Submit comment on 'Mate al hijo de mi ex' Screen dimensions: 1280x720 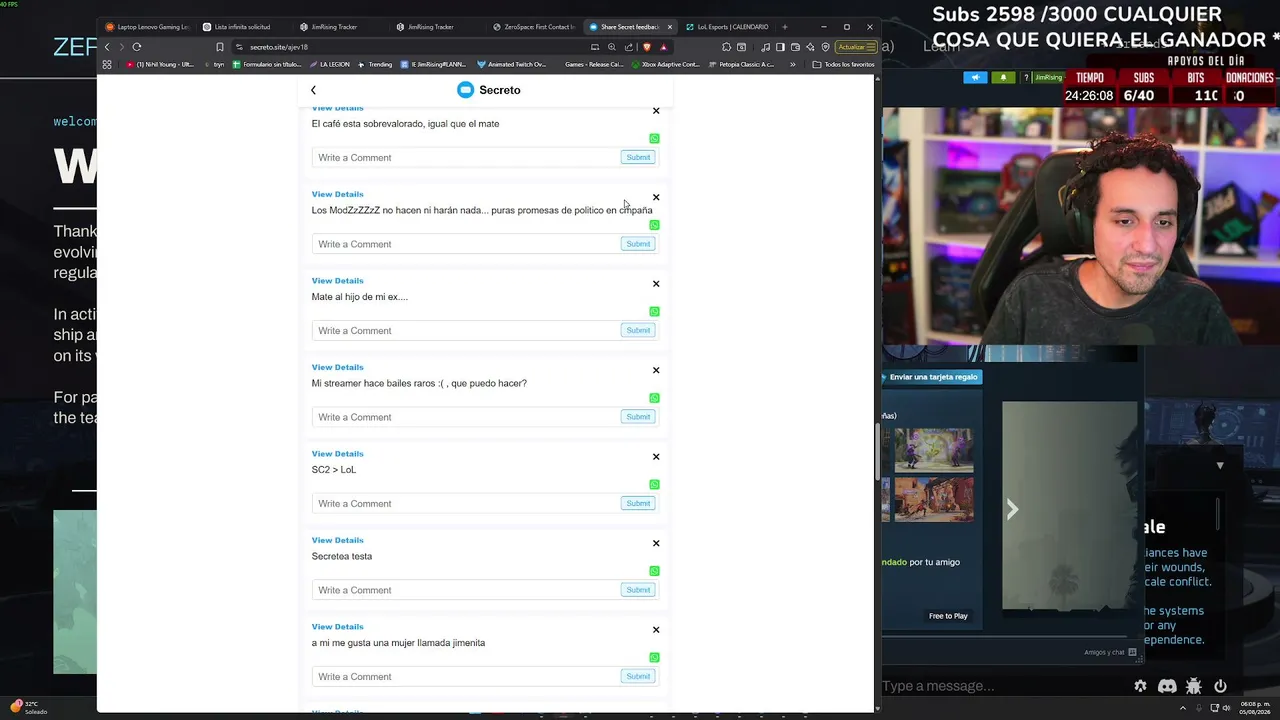click(638, 330)
